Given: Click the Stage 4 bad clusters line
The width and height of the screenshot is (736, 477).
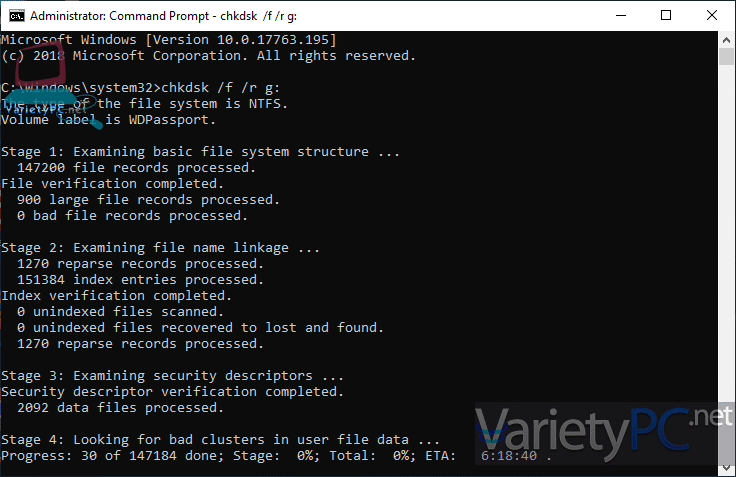Looking at the screenshot, I should 220,439.
